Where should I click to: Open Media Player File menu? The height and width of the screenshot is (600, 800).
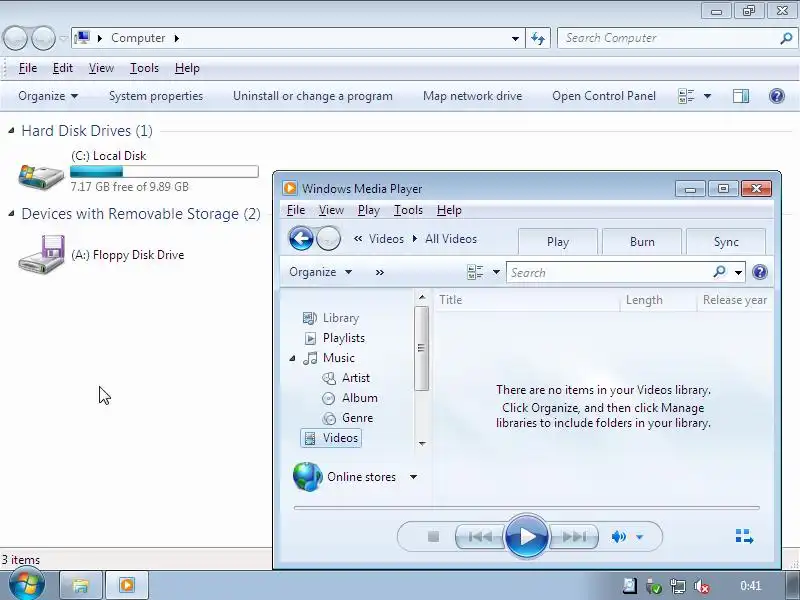[x=296, y=210]
